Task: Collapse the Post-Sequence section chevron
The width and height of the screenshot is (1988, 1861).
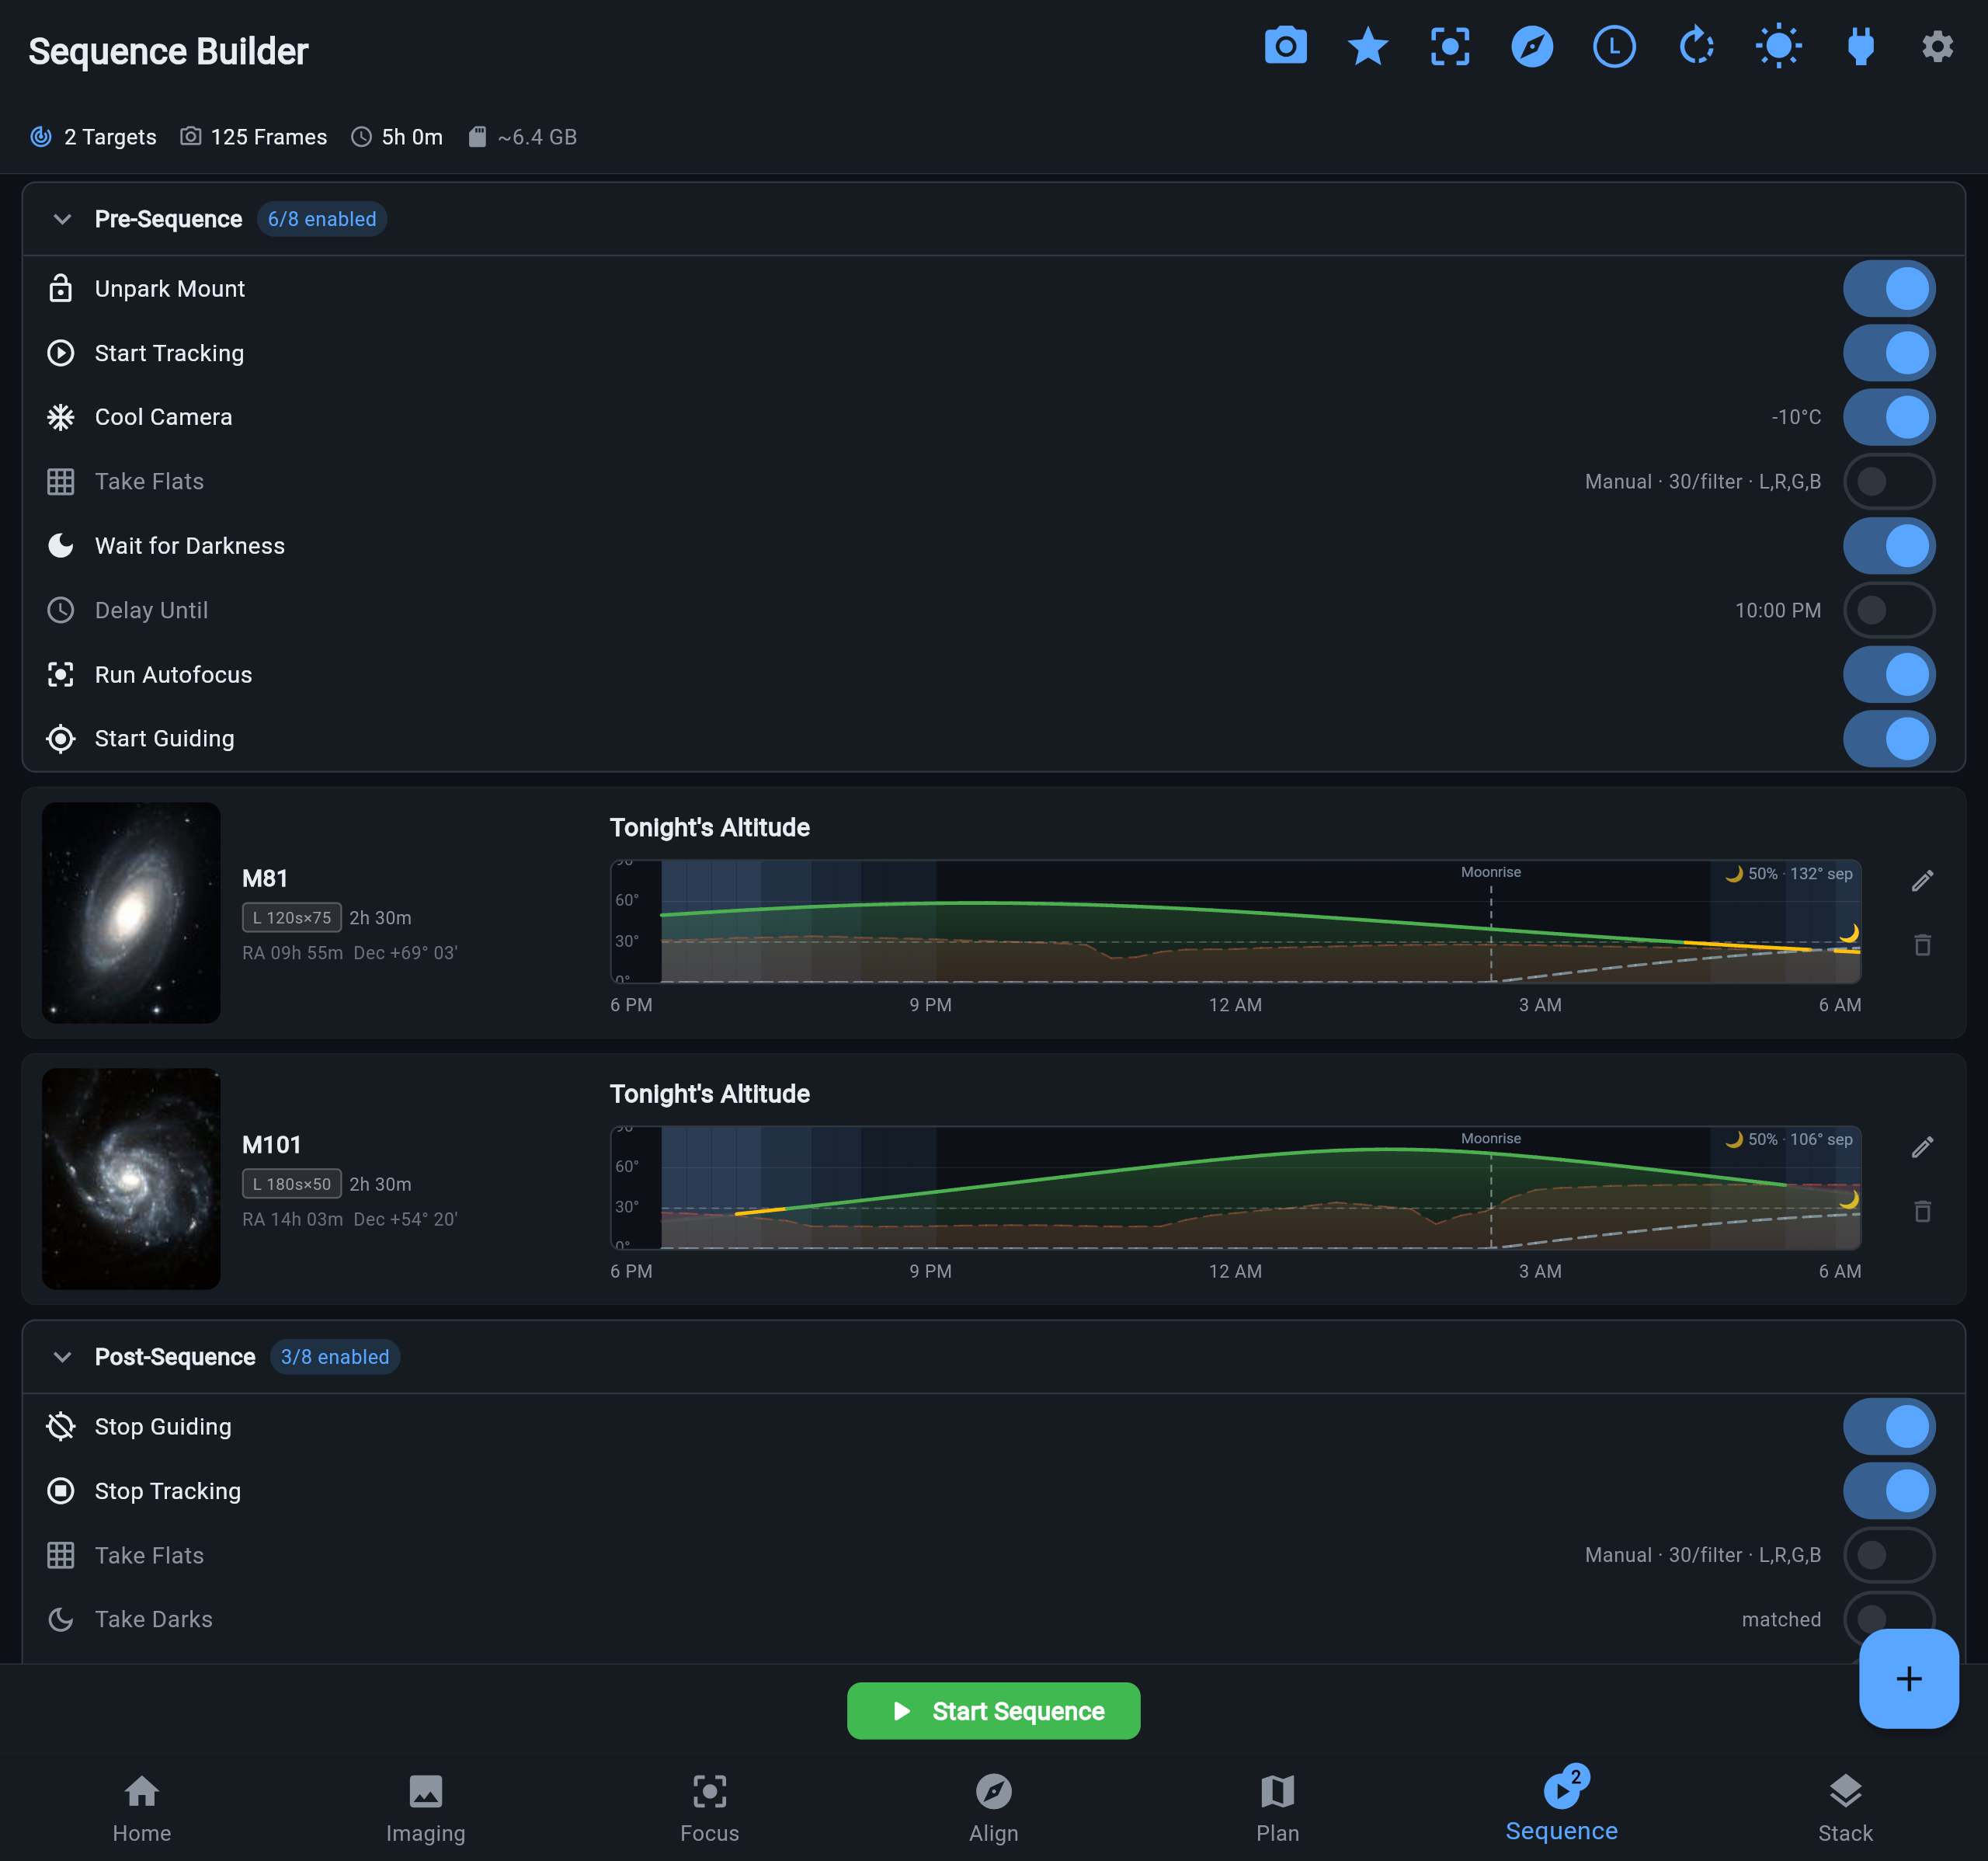Action: (62, 1357)
